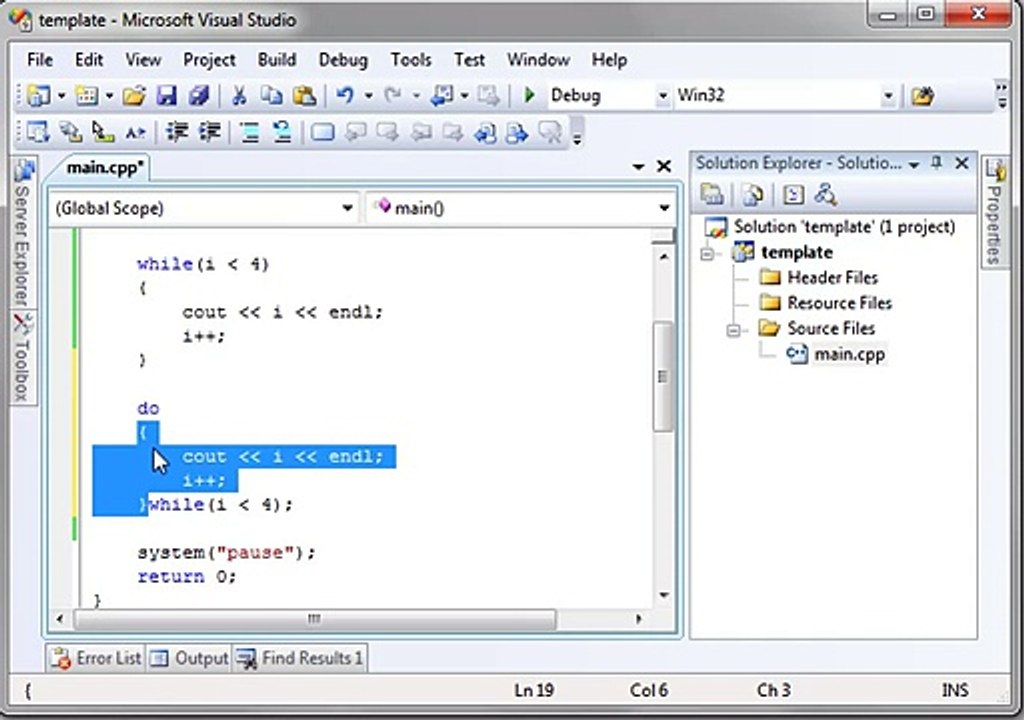The width and height of the screenshot is (1024, 720).
Task: Click the Display Parameter Info icon
Action: pos(71,133)
